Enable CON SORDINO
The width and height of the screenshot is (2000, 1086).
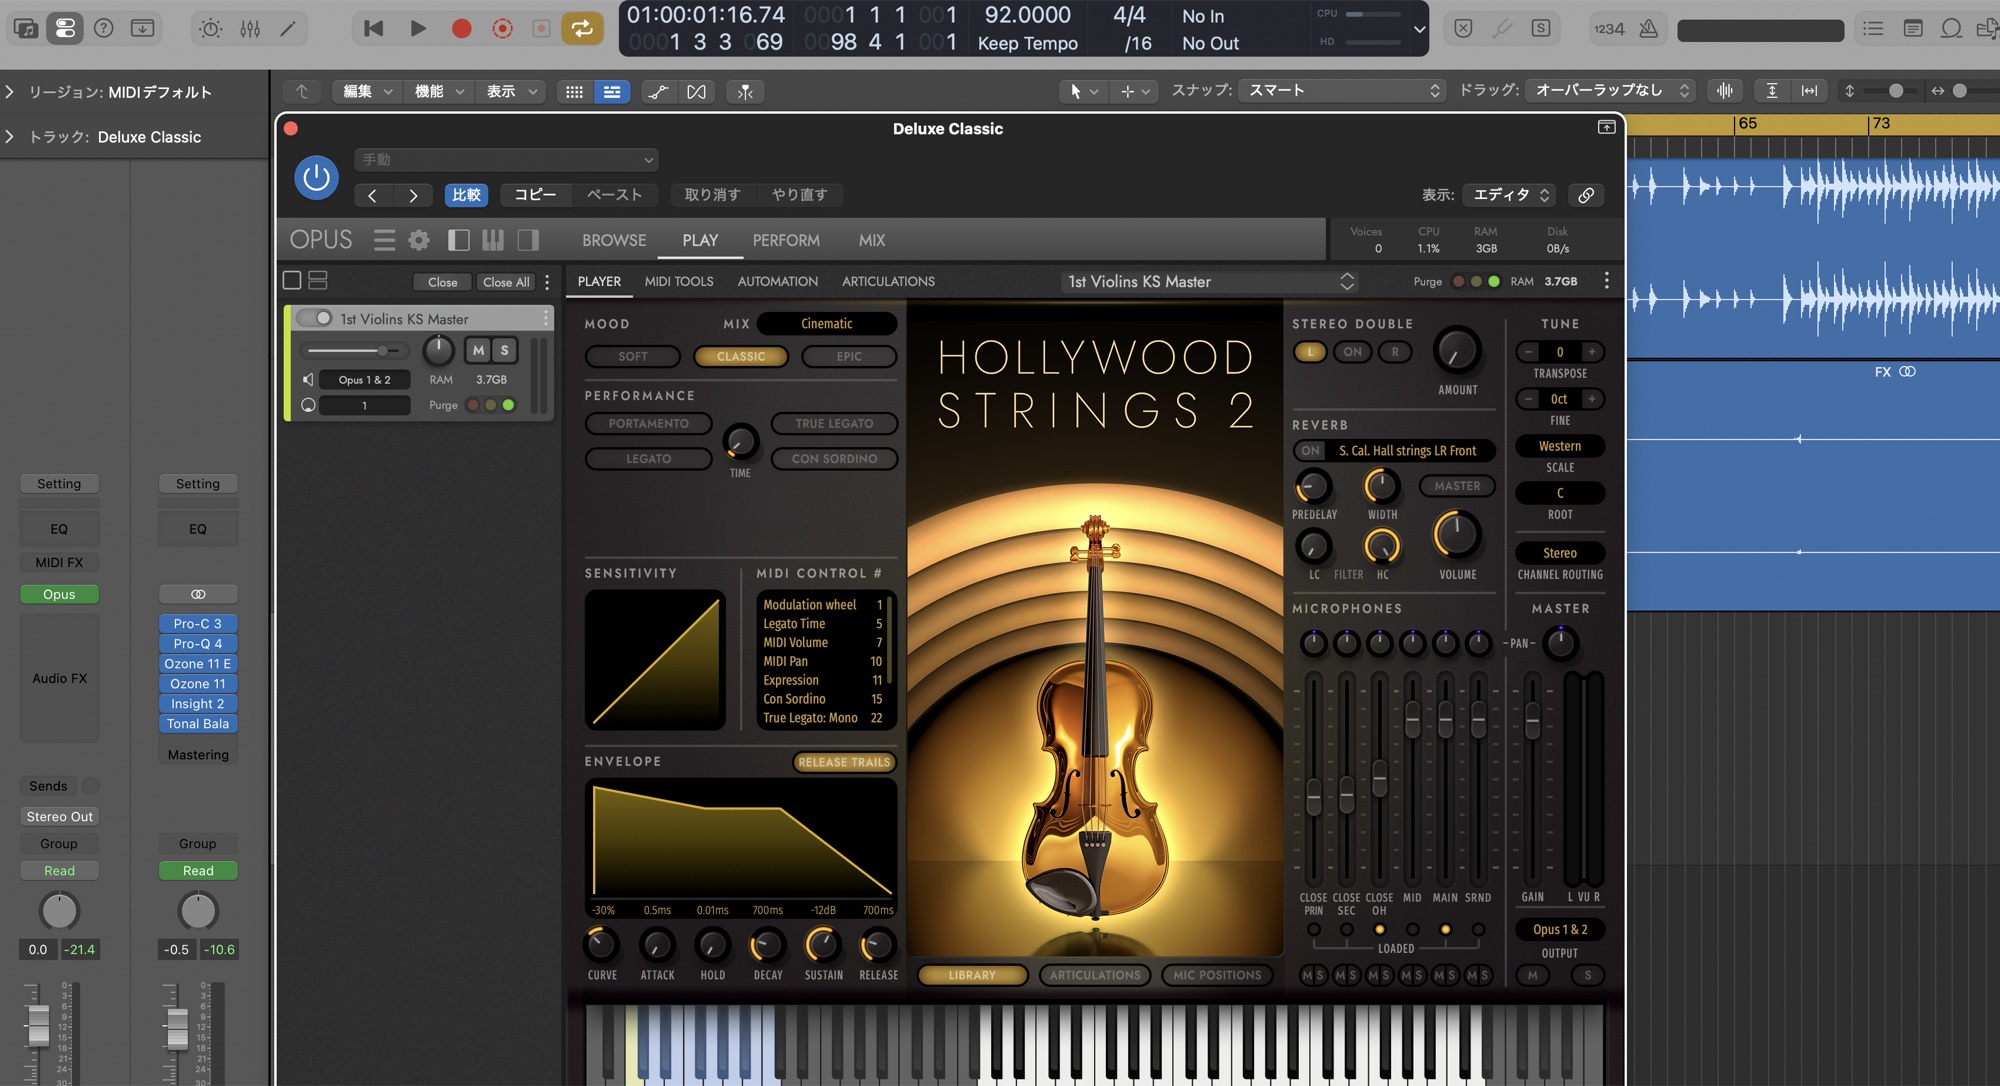[834, 459]
